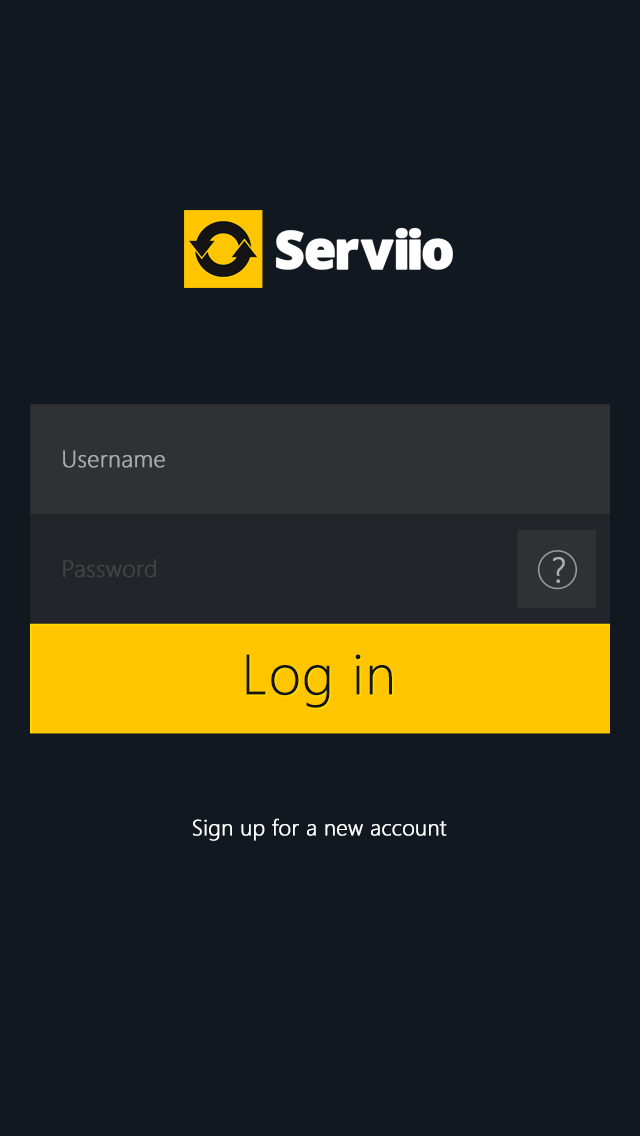Screen dimensions: 640x1136
Task: Click the yellow Log in button
Action: pos(320,678)
